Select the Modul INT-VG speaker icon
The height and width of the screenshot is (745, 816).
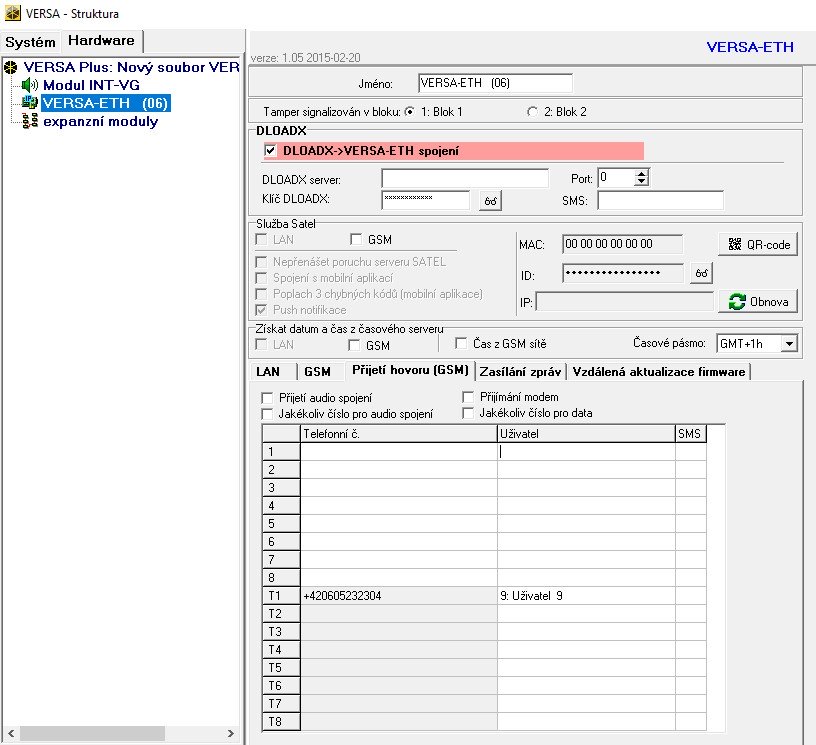[29, 85]
